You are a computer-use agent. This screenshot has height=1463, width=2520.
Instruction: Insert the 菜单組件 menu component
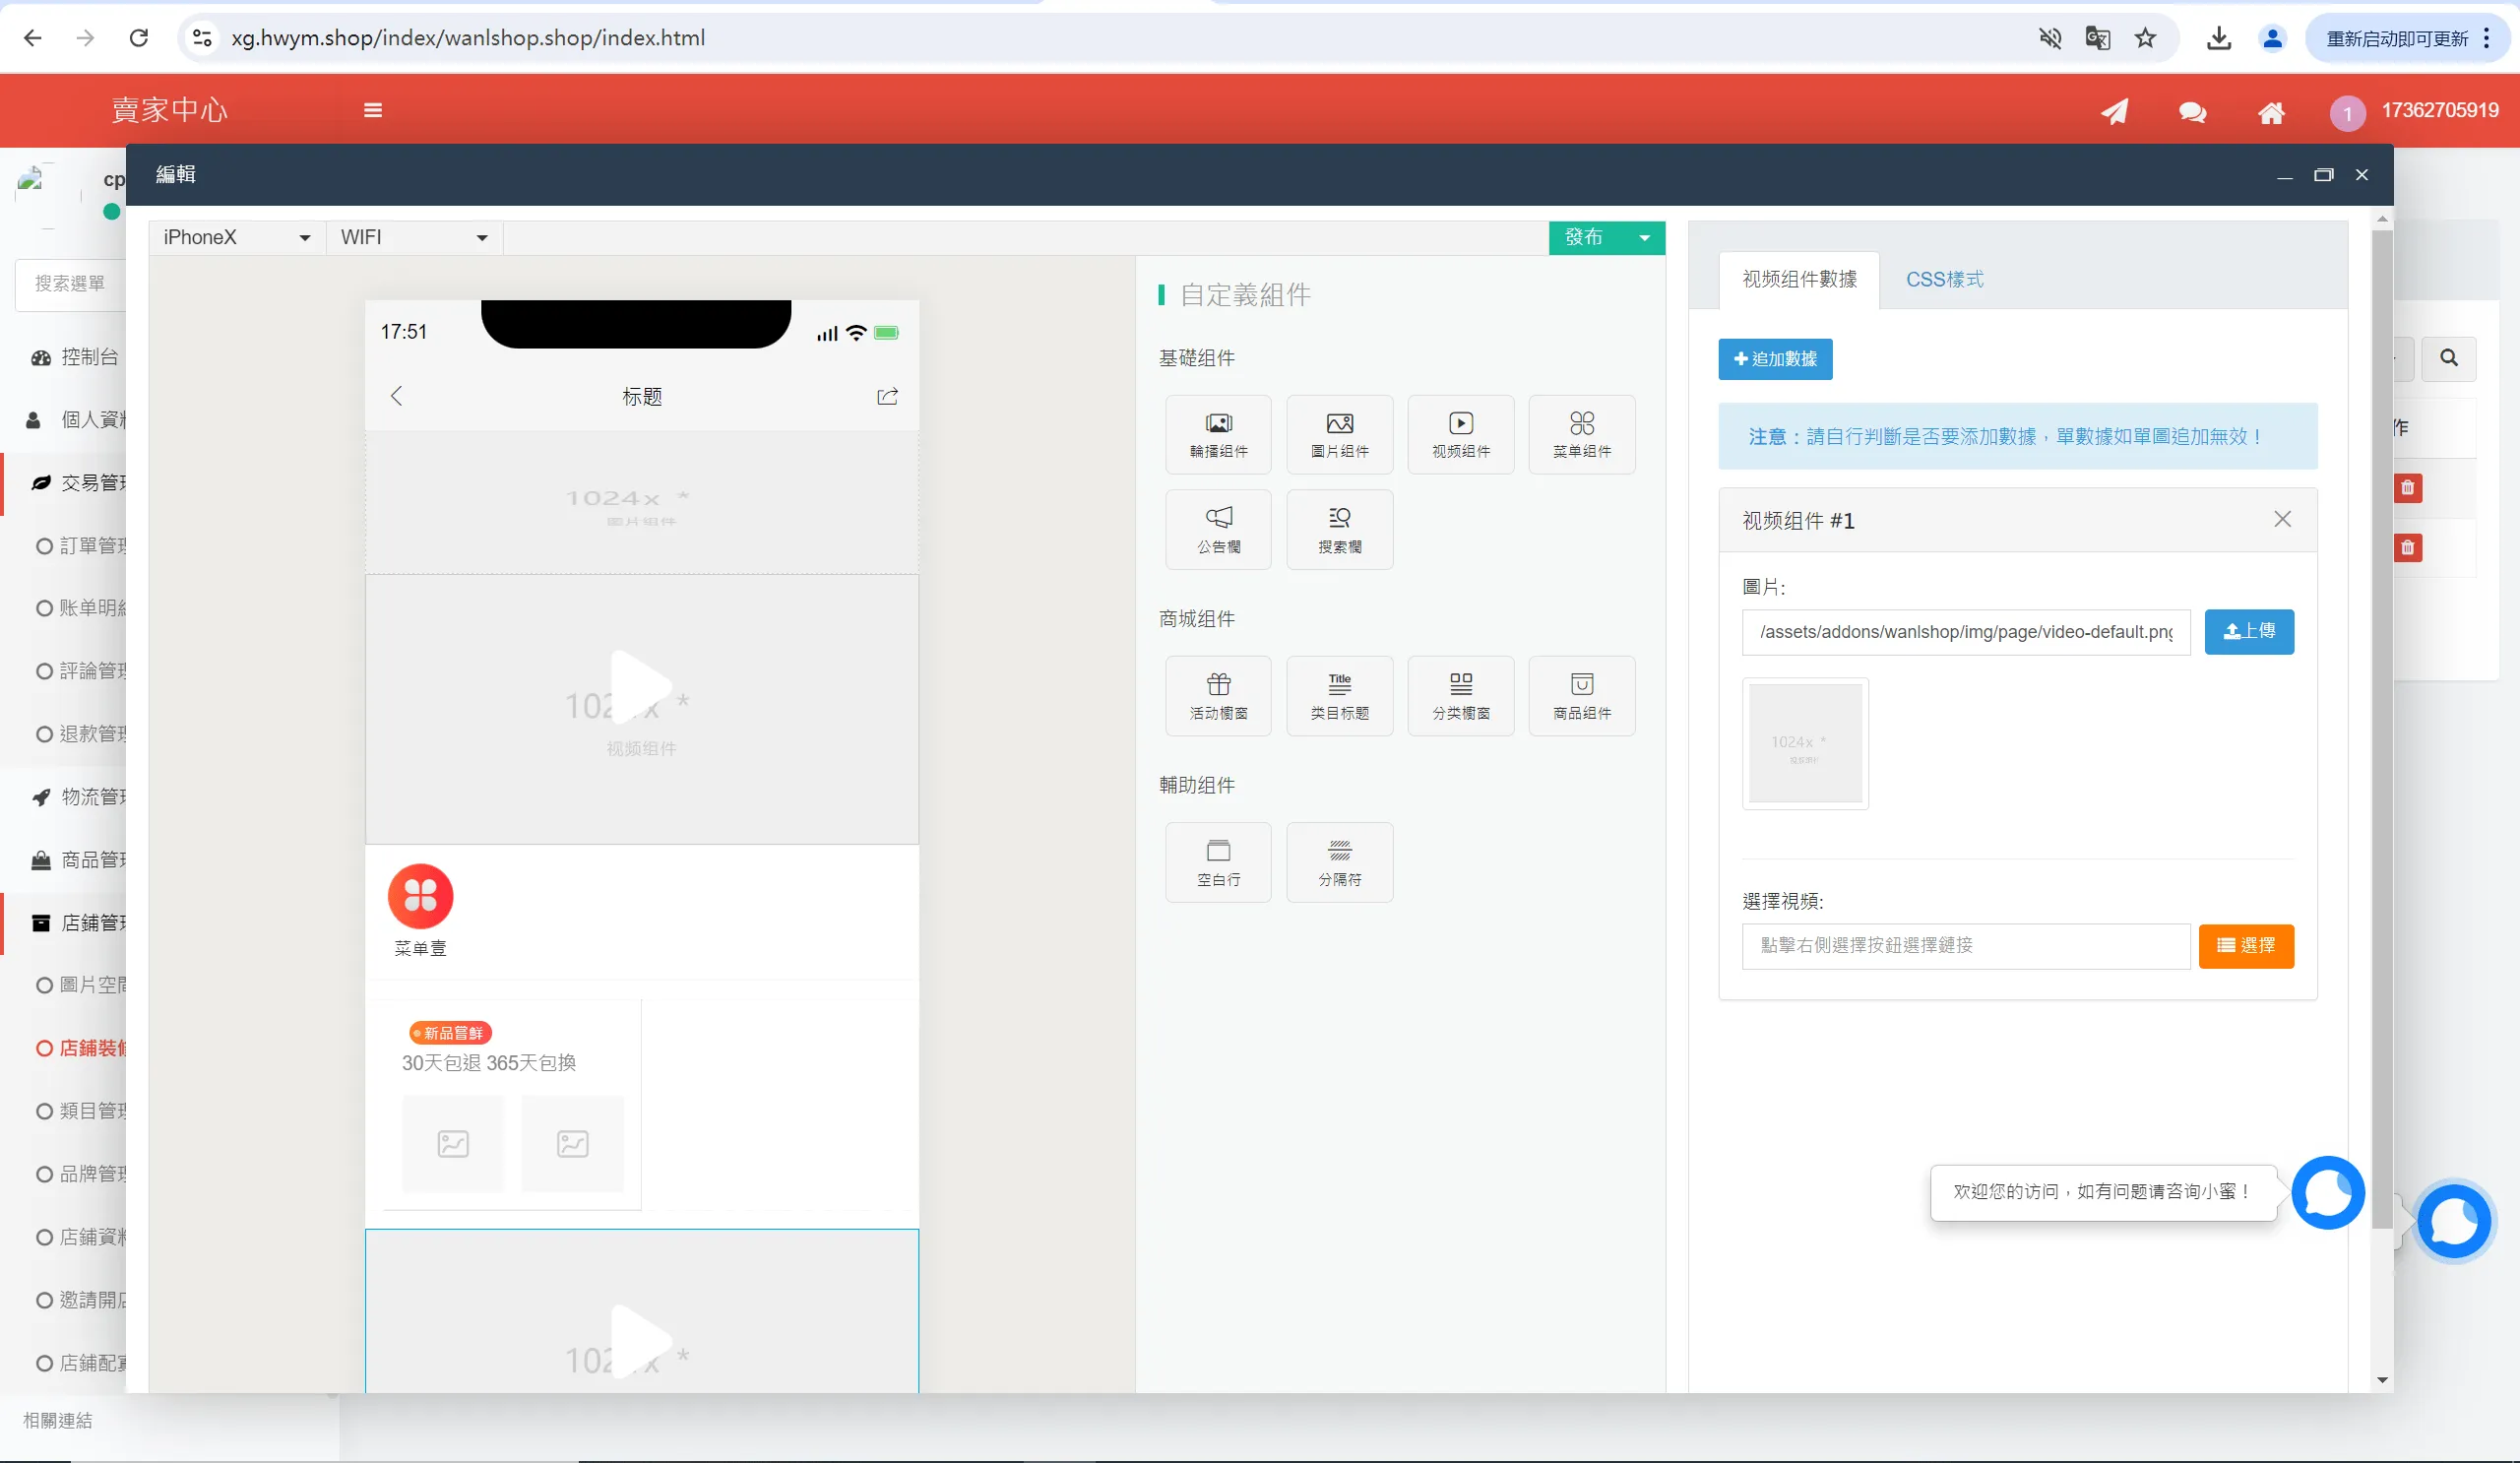(x=1581, y=434)
